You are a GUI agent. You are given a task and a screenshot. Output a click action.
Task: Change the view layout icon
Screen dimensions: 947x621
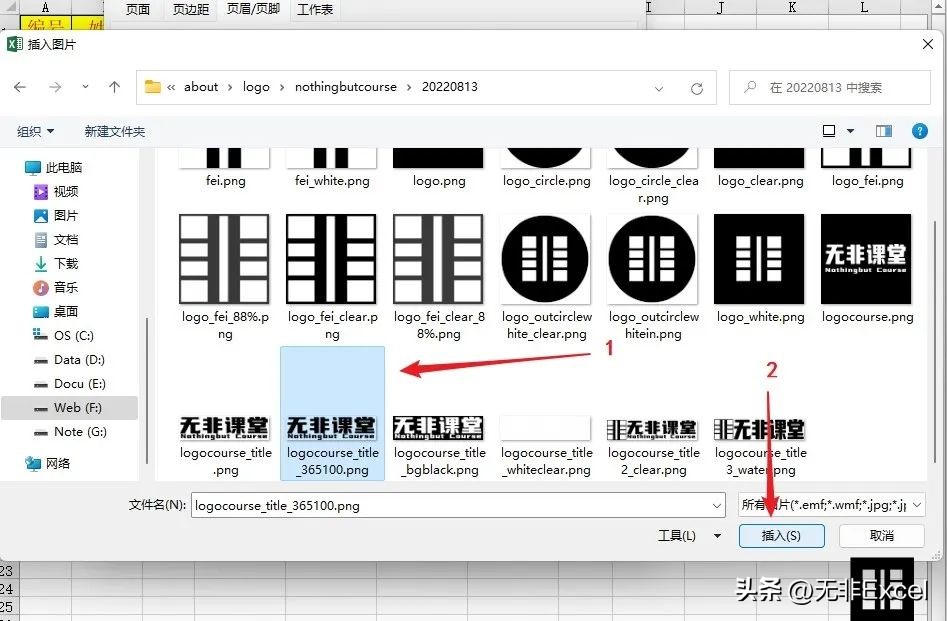pyautogui.click(x=829, y=130)
